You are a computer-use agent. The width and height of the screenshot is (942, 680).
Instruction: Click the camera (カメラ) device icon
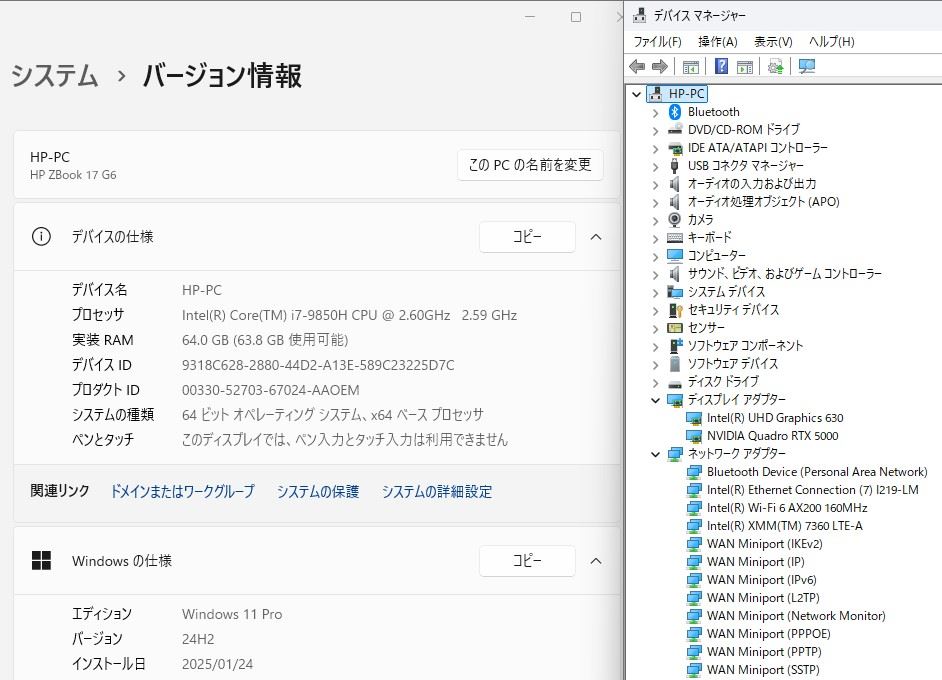[675, 220]
